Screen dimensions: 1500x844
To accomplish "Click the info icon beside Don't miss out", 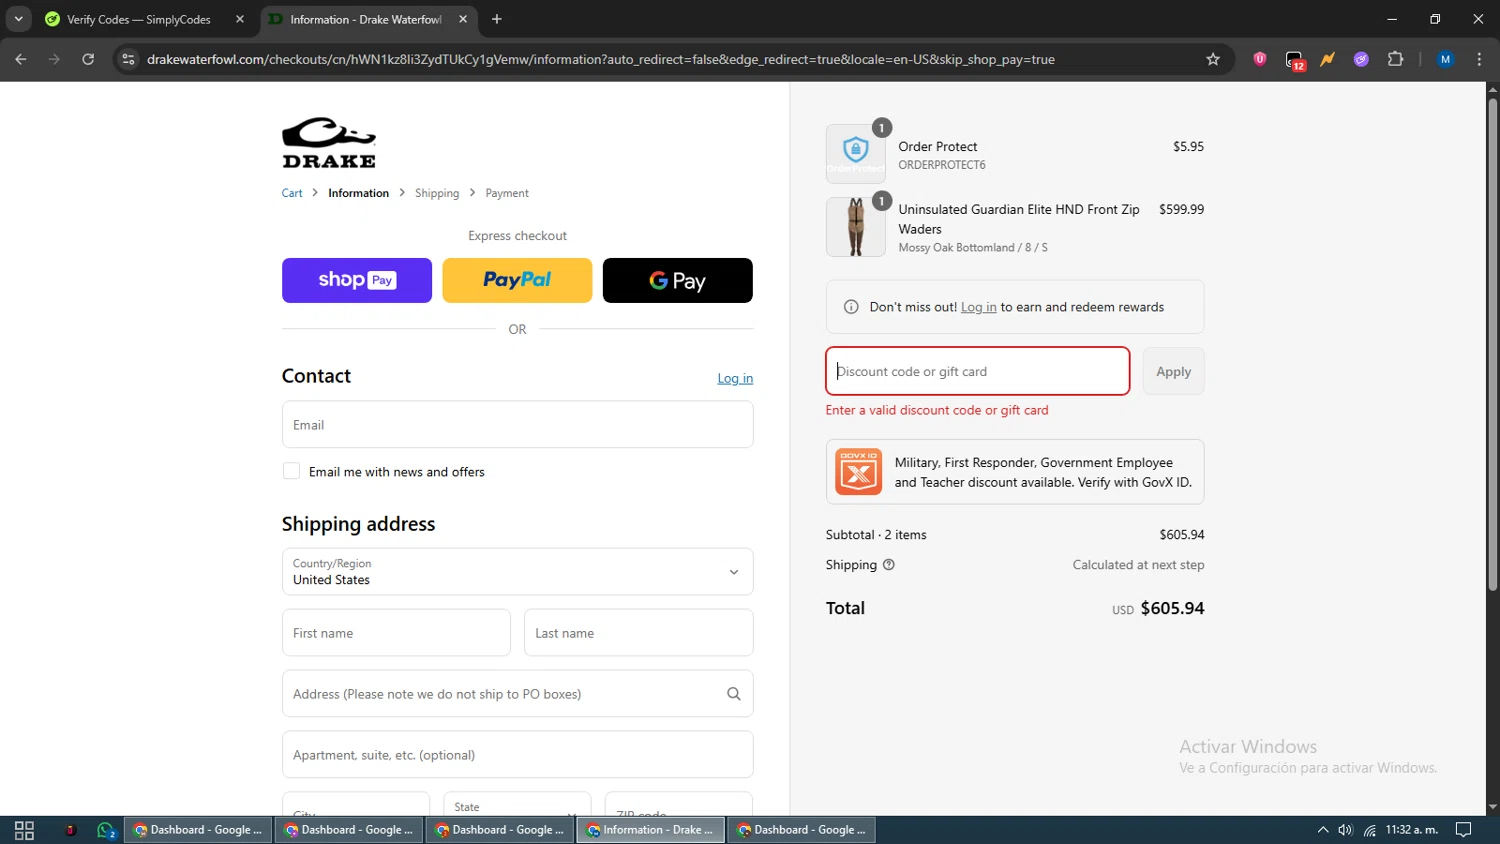I will click(x=851, y=307).
